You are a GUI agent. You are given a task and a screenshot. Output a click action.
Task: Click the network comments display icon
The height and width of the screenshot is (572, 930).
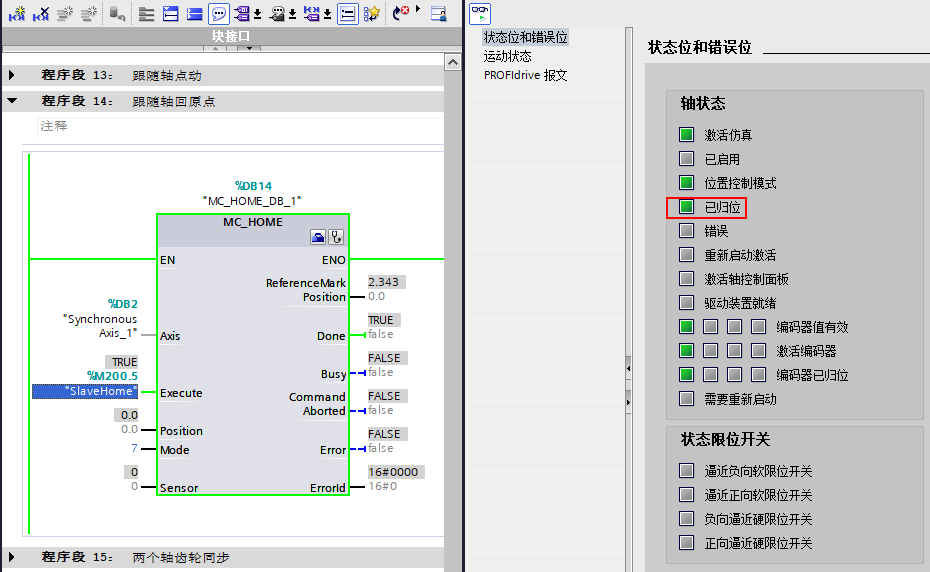point(277,14)
